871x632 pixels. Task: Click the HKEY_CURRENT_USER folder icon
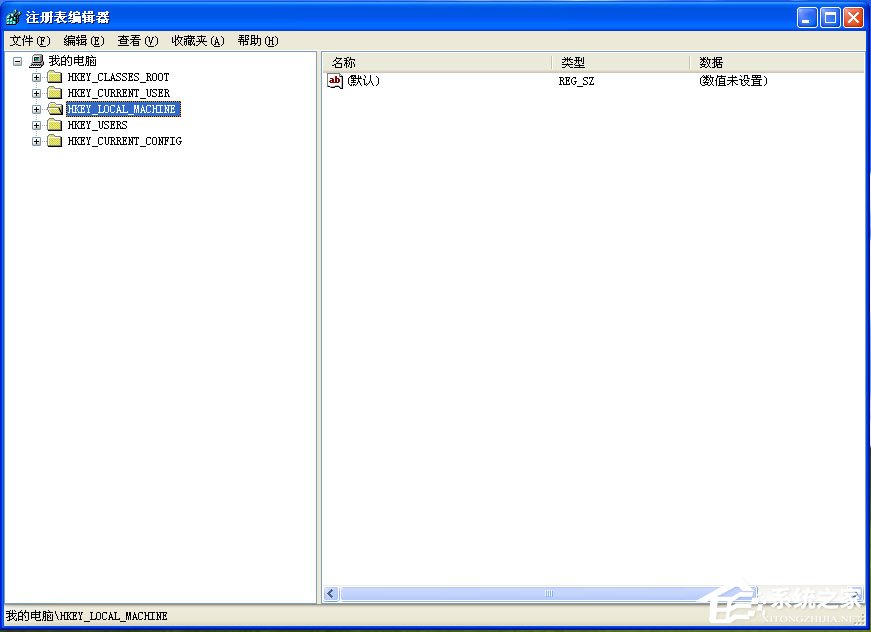click(x=54, y=92)
